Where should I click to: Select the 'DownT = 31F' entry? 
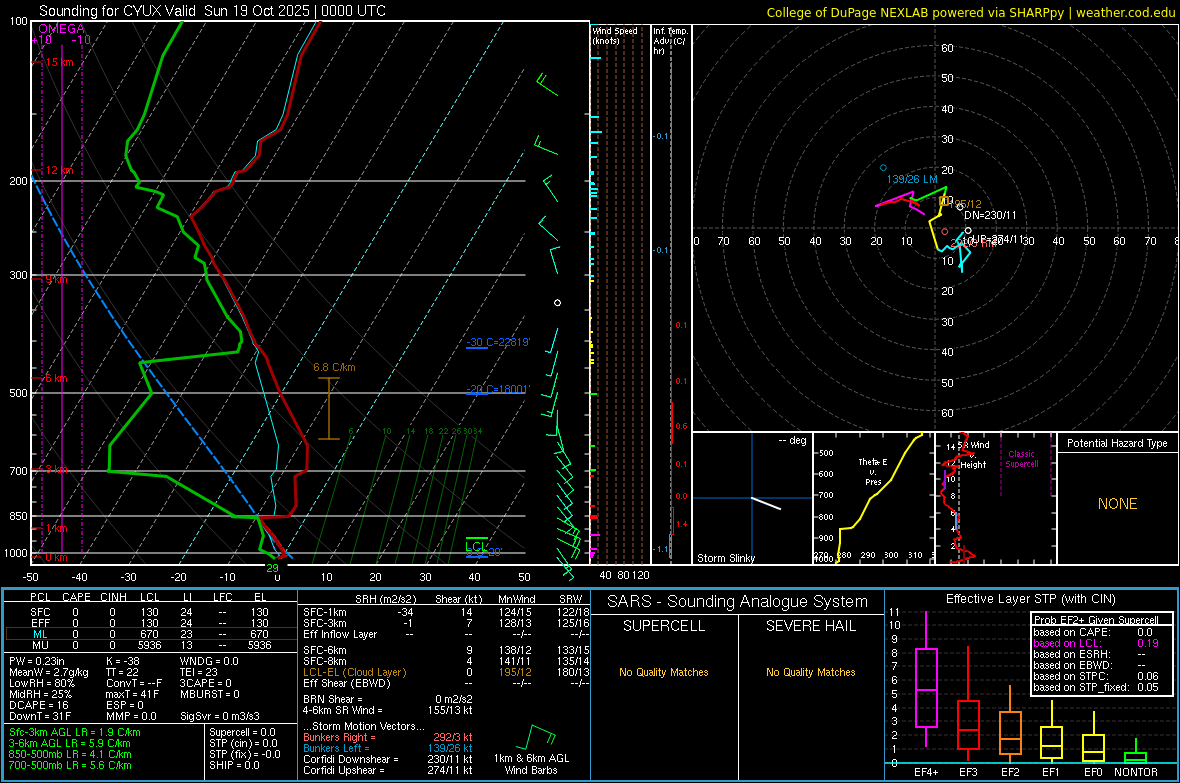pos(40,716)
